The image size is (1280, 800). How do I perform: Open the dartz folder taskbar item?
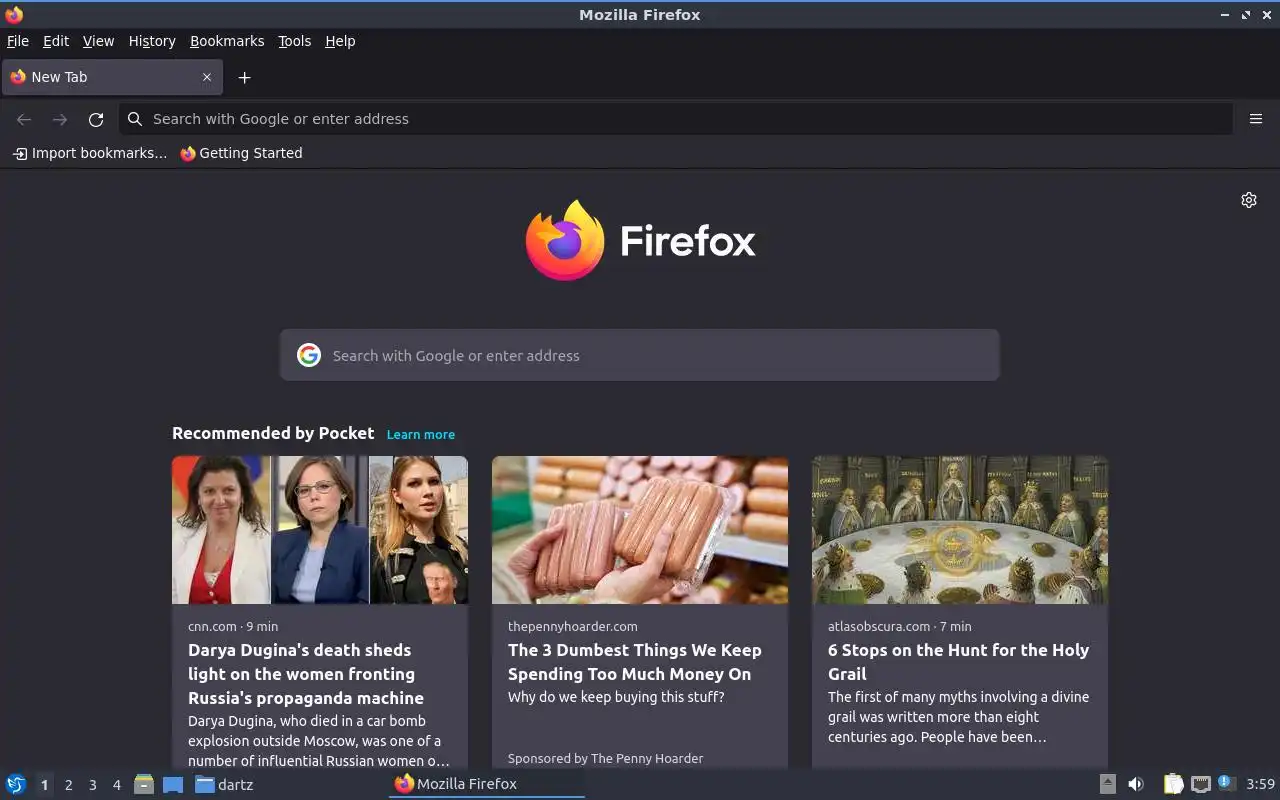(224, 784)
